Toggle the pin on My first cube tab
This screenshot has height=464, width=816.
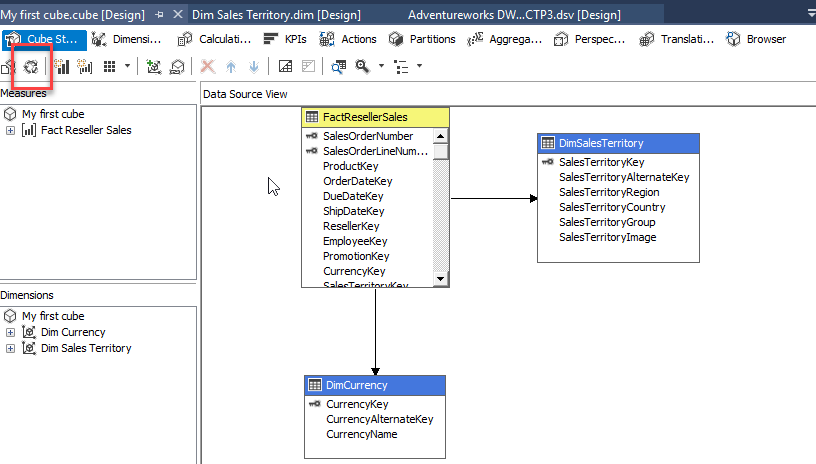point(159,15)
